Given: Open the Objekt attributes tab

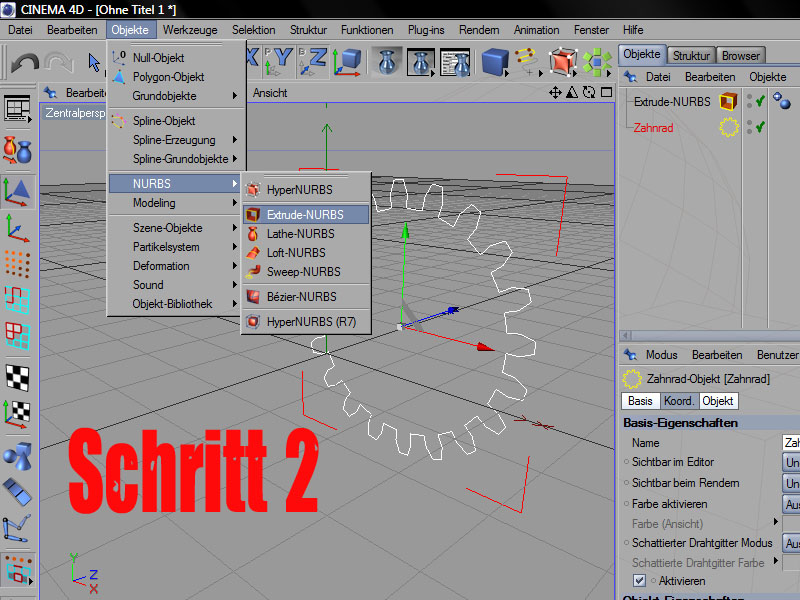Looking at the screenshot, I should click(717, 401).
